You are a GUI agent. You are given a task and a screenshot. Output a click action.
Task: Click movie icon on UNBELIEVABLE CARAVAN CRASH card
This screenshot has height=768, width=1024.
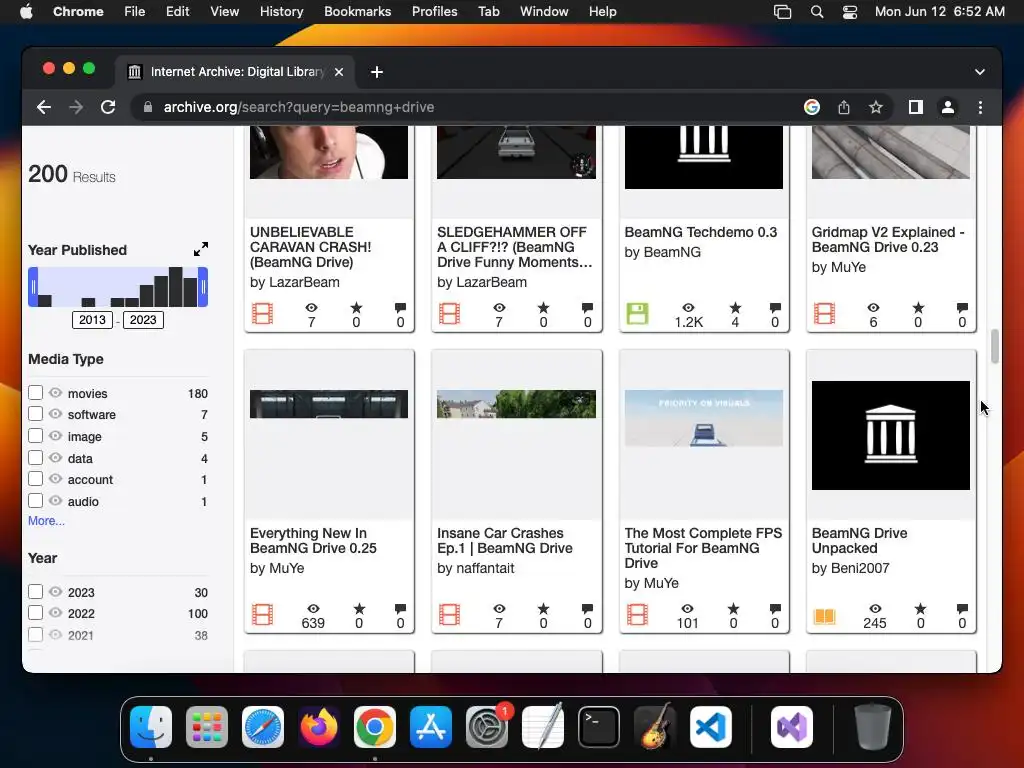[x=263, y=313]
